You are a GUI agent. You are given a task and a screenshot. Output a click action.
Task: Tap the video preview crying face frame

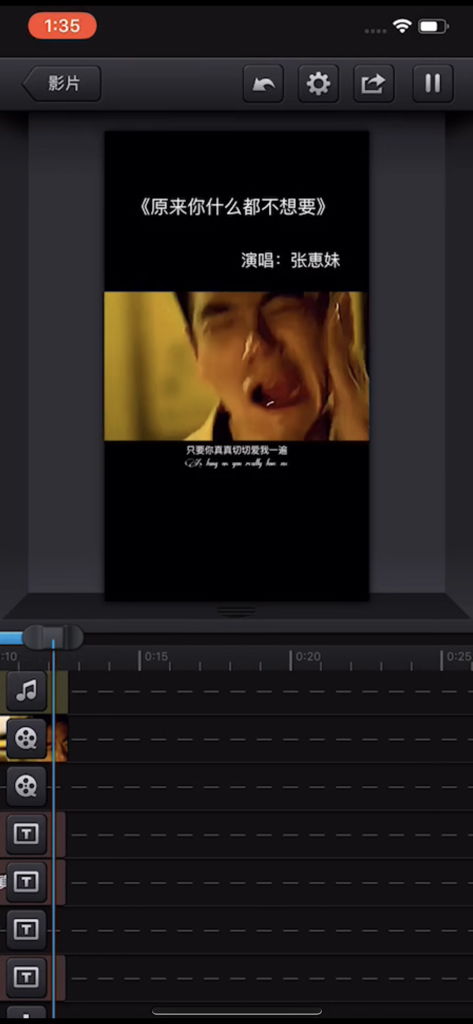[x=236, y=366]
